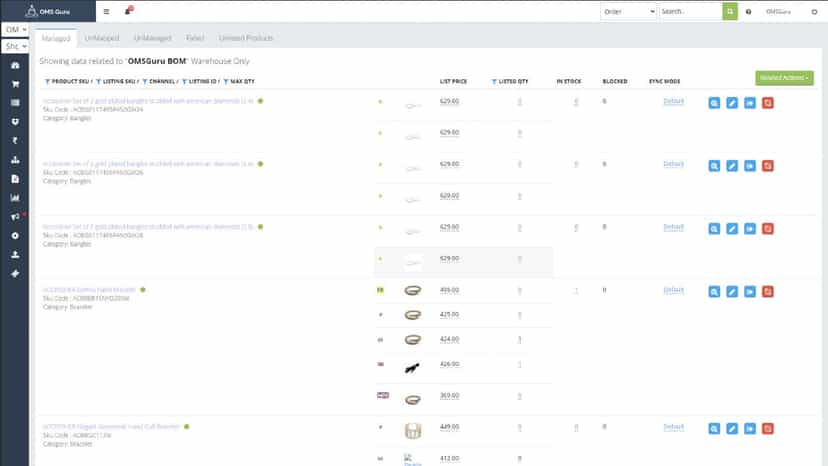Screen dimensions: 828x466
Task: Open bracelet thumbnail beside price 499.00
Action: [412, 290]
